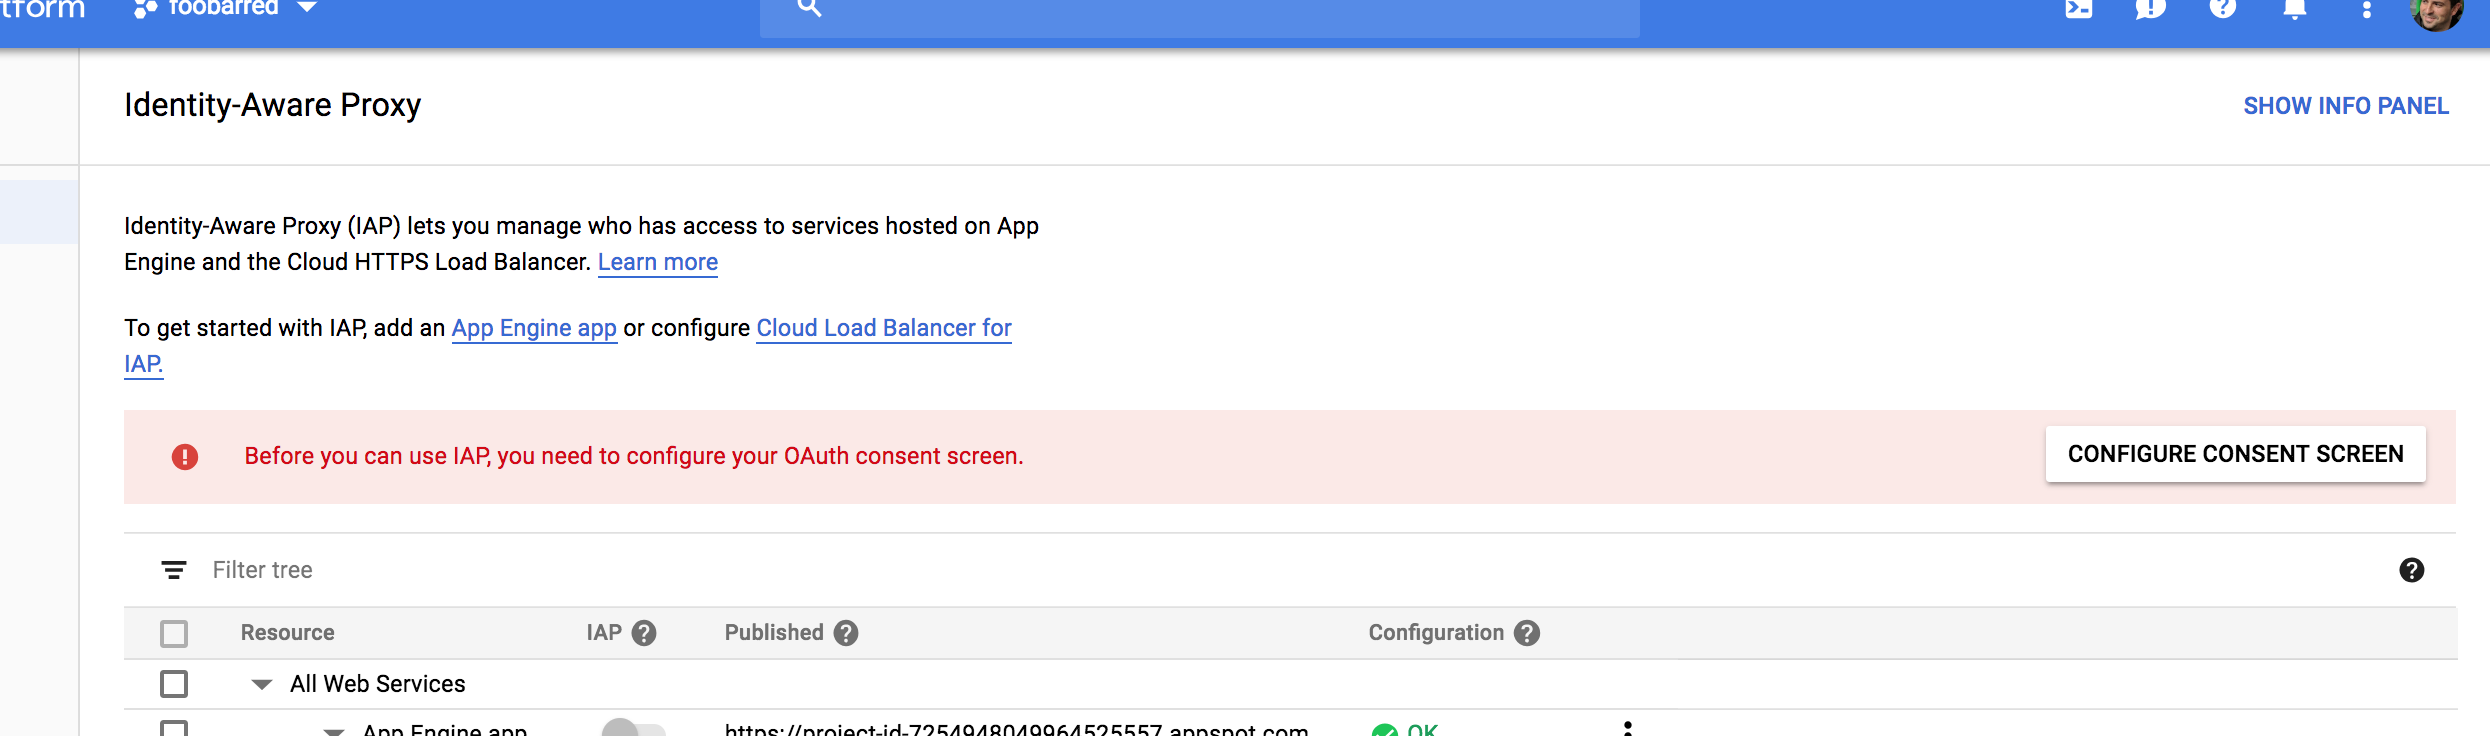Open the three-dot settings menu in top bar
Image resolution: width=2490 pixels, height=736 pixels.
tap(2366, 10)
